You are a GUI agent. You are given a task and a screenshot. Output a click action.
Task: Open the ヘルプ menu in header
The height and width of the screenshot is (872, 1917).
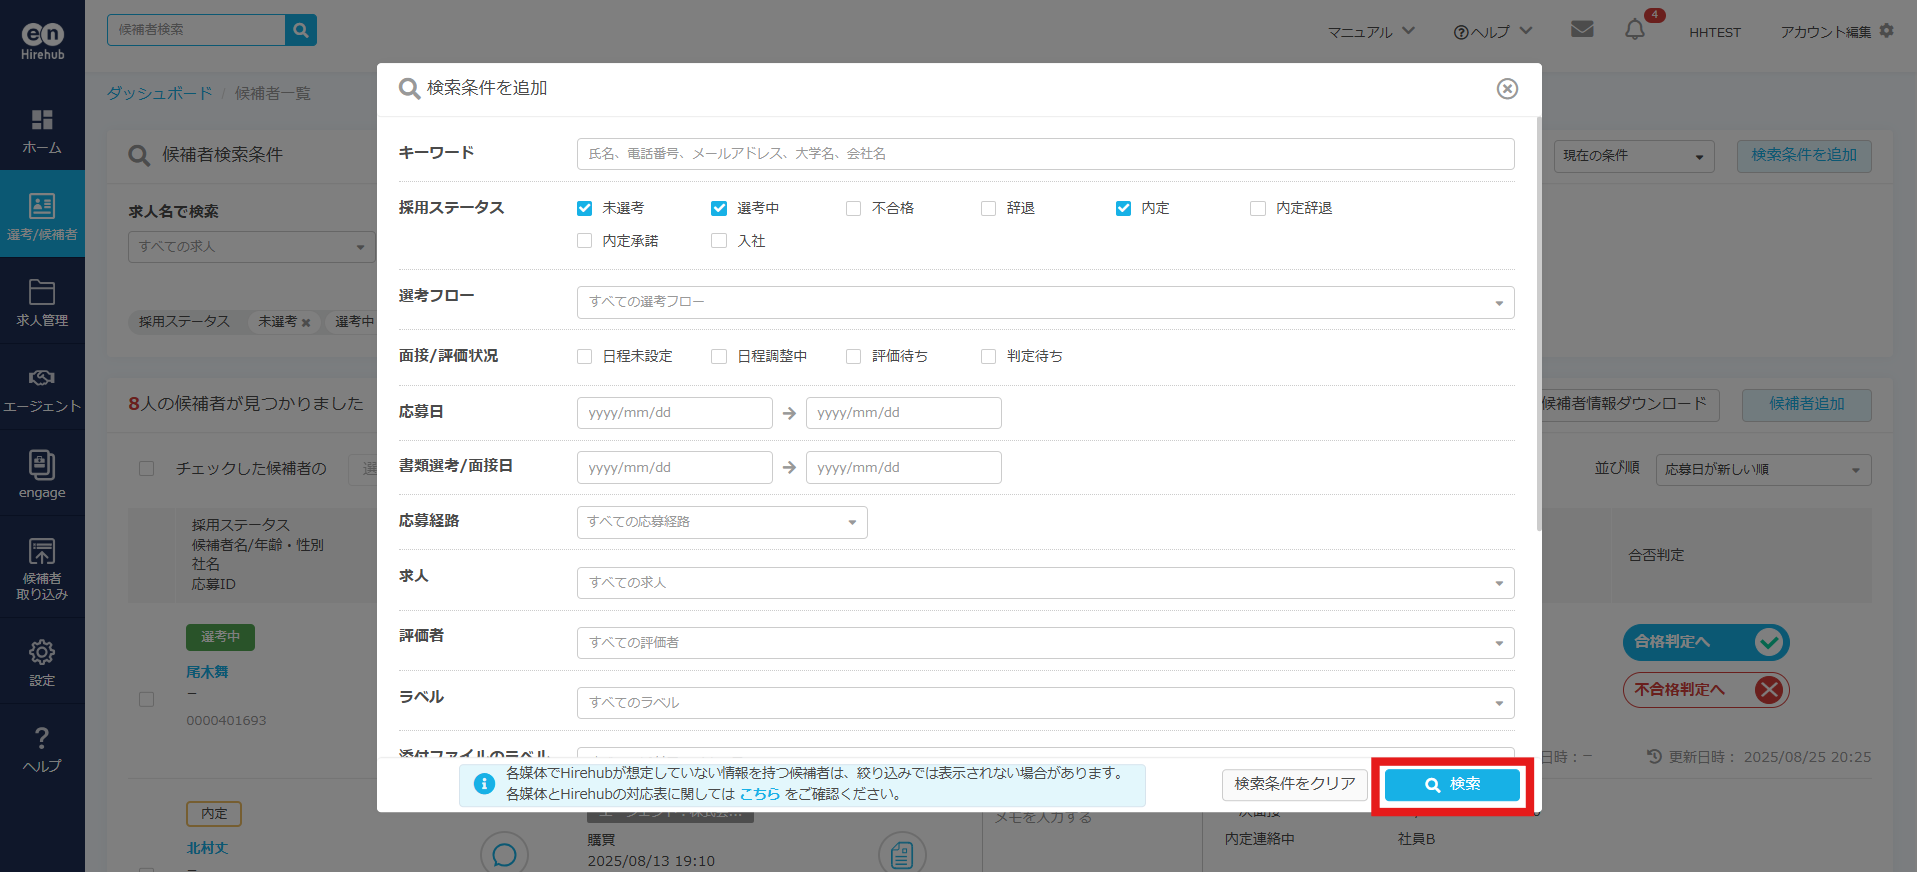pos(1492,32)
